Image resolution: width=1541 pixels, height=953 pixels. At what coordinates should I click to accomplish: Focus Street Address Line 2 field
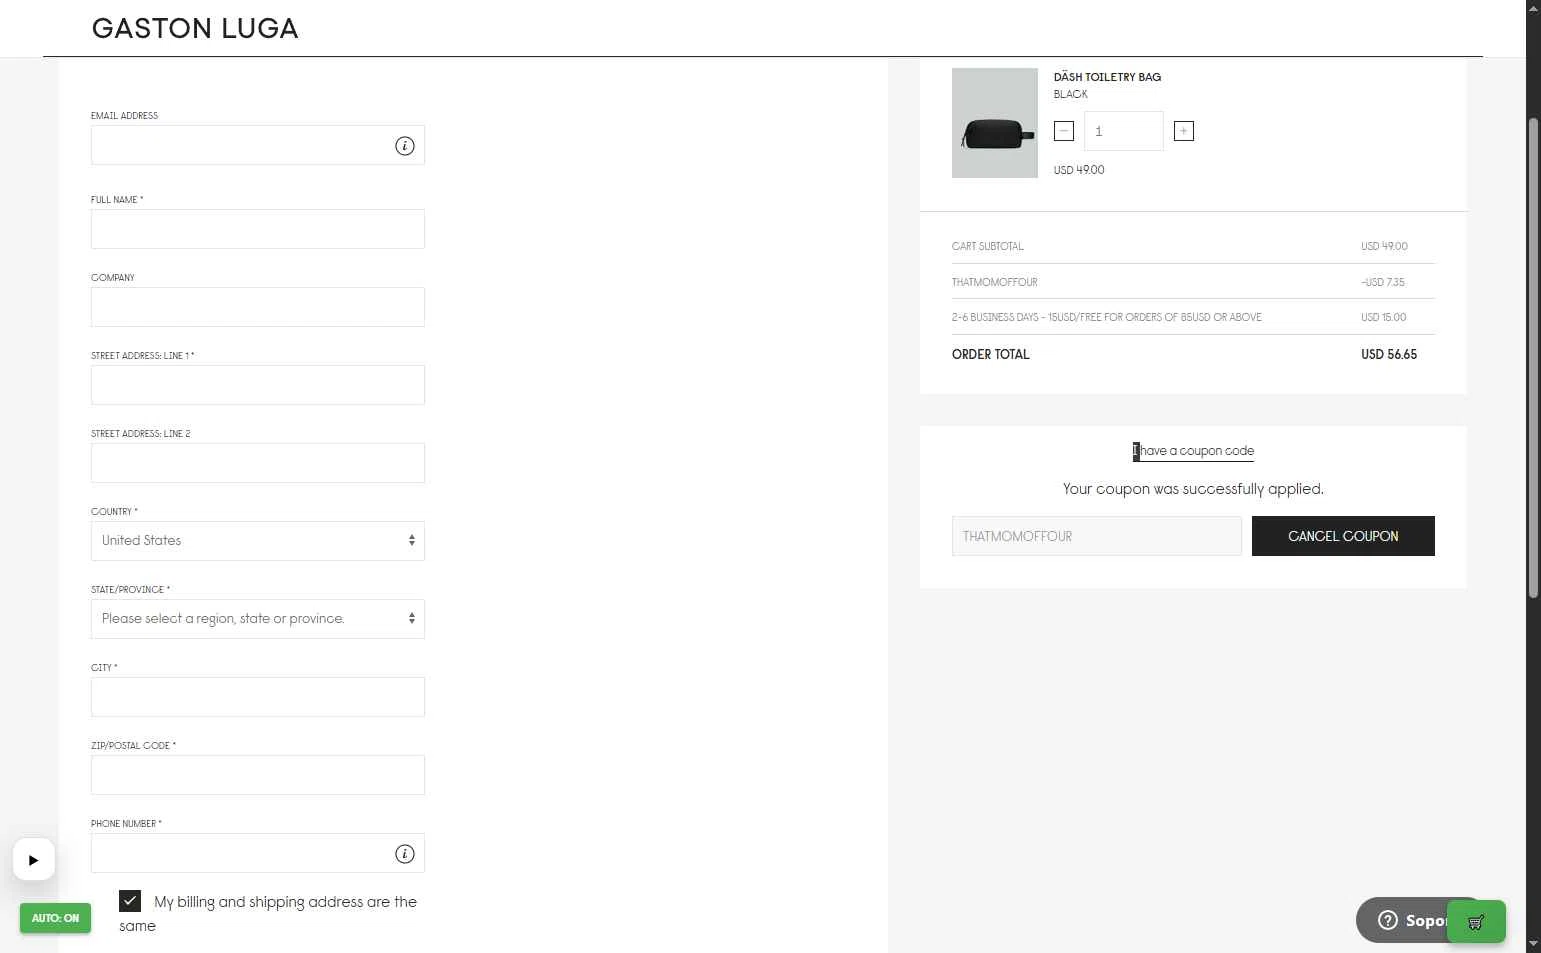click(258, 463)
